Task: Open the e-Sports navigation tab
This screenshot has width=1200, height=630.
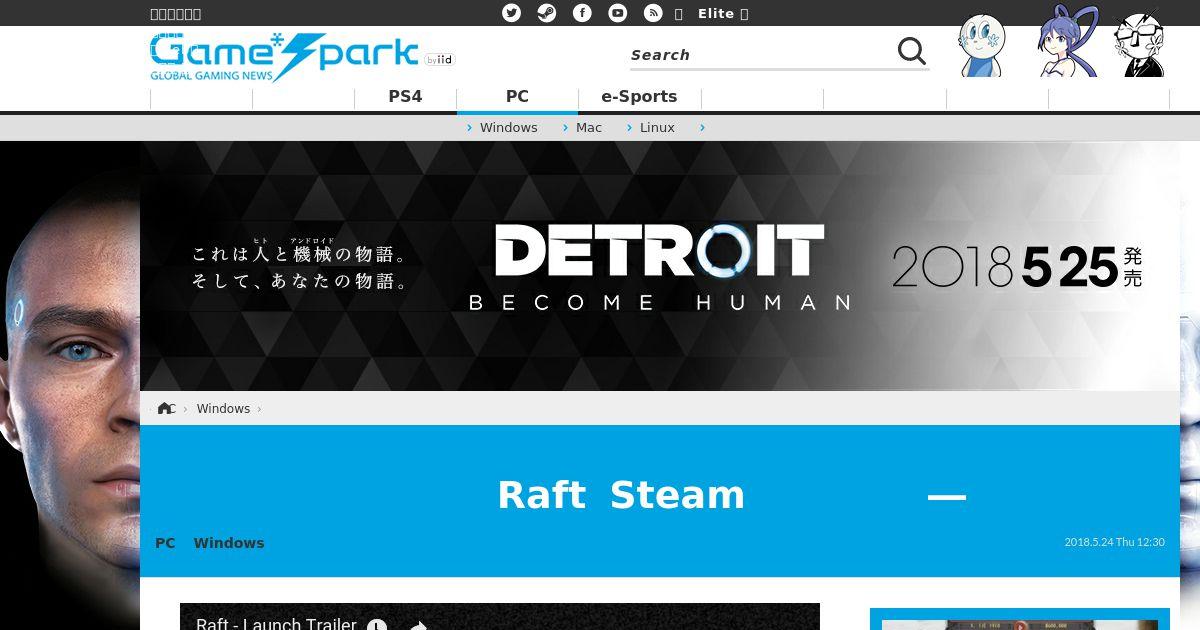Action: (639, 97)
